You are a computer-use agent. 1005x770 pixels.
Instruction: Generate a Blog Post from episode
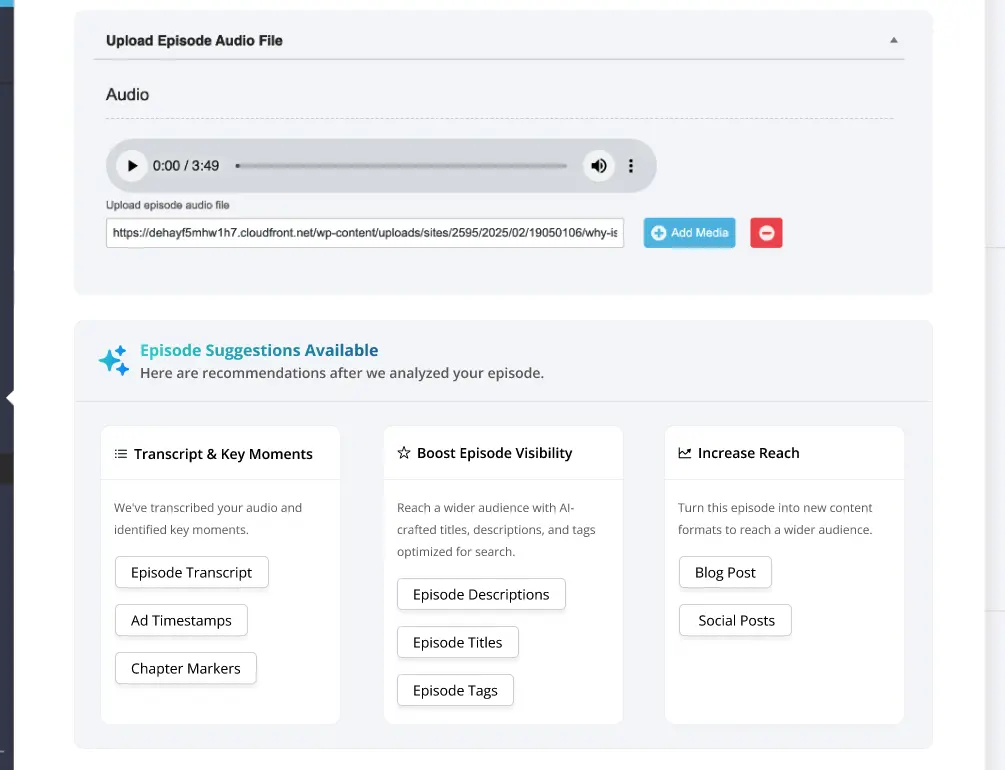point(725,573)
